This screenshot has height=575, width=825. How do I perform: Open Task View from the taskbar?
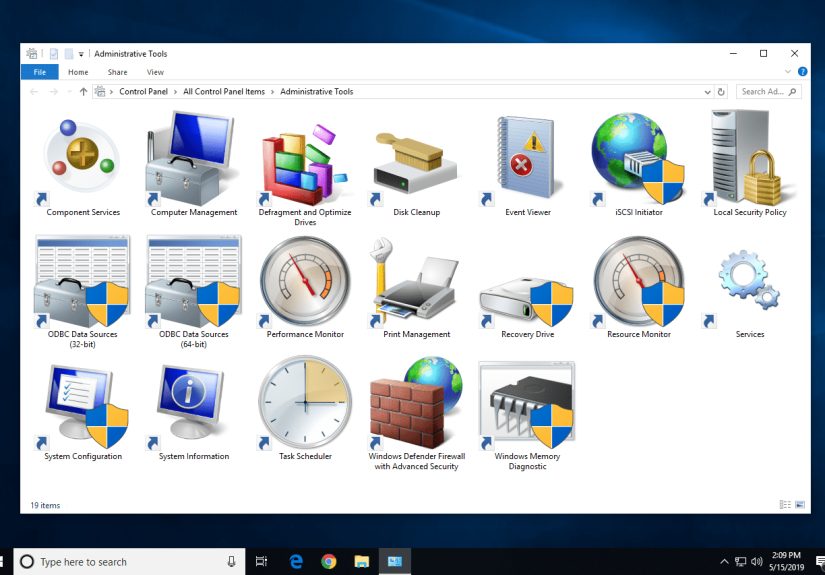261,562
